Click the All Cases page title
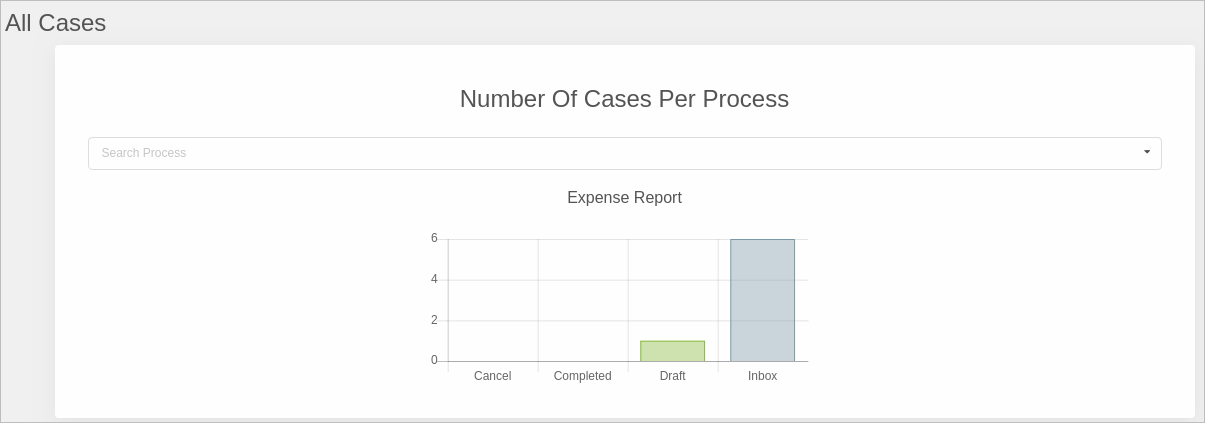The image size is (1205, 423). tap(56, 23)
